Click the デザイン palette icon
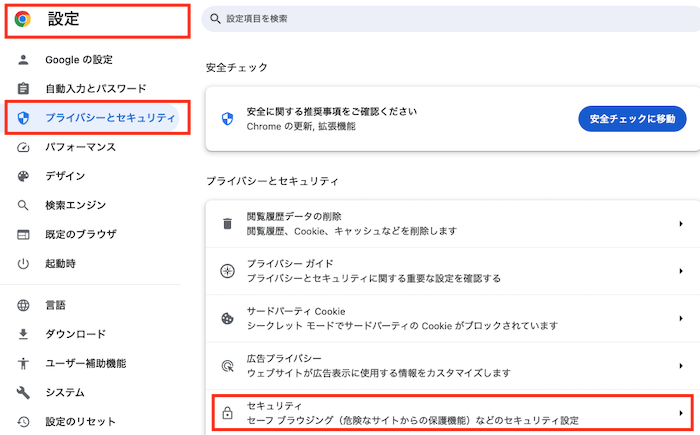This screenshot has width=700, height=435. pos(24,176)
